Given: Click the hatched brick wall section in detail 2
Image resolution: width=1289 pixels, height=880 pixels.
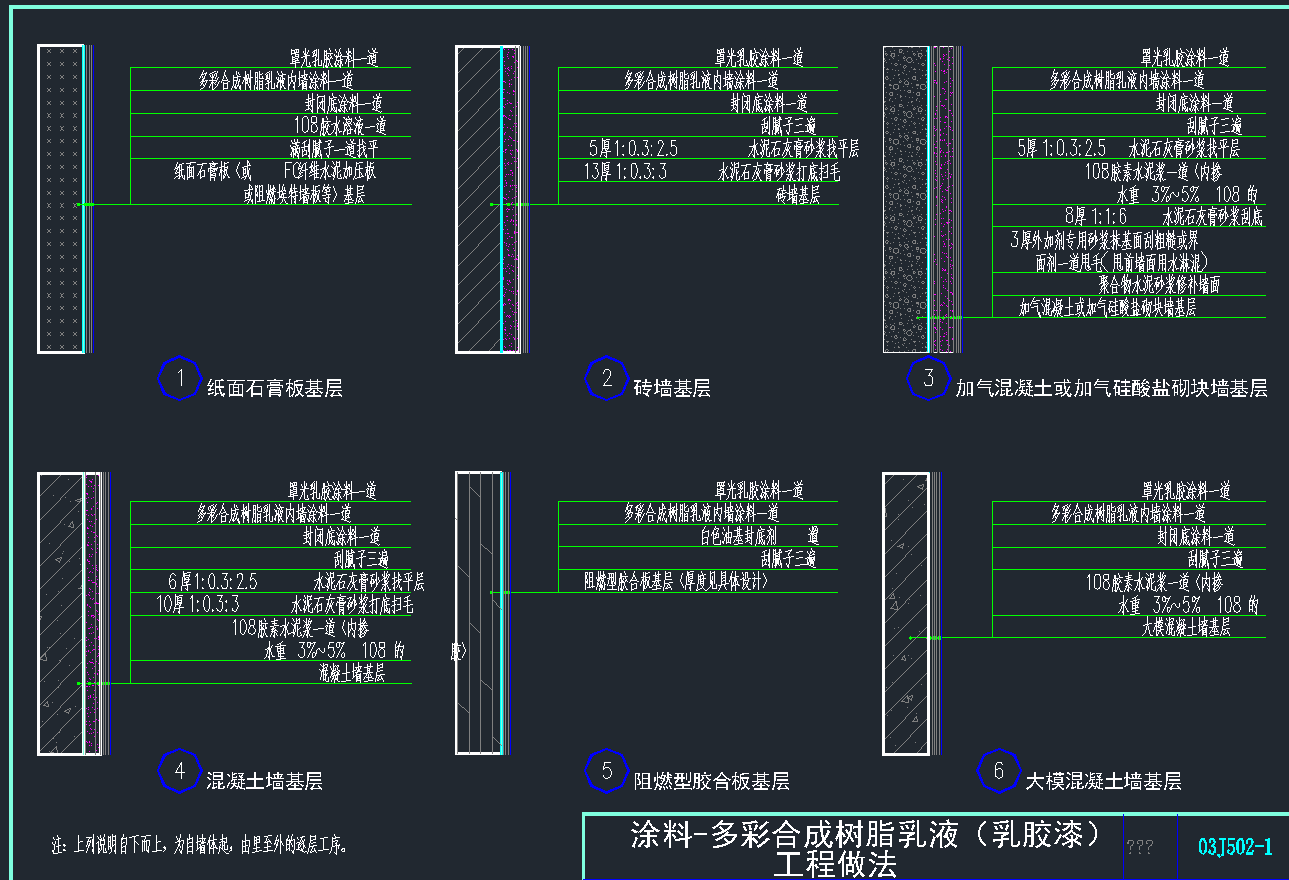Looking at the screenshot, I should [x=478, y=200].
